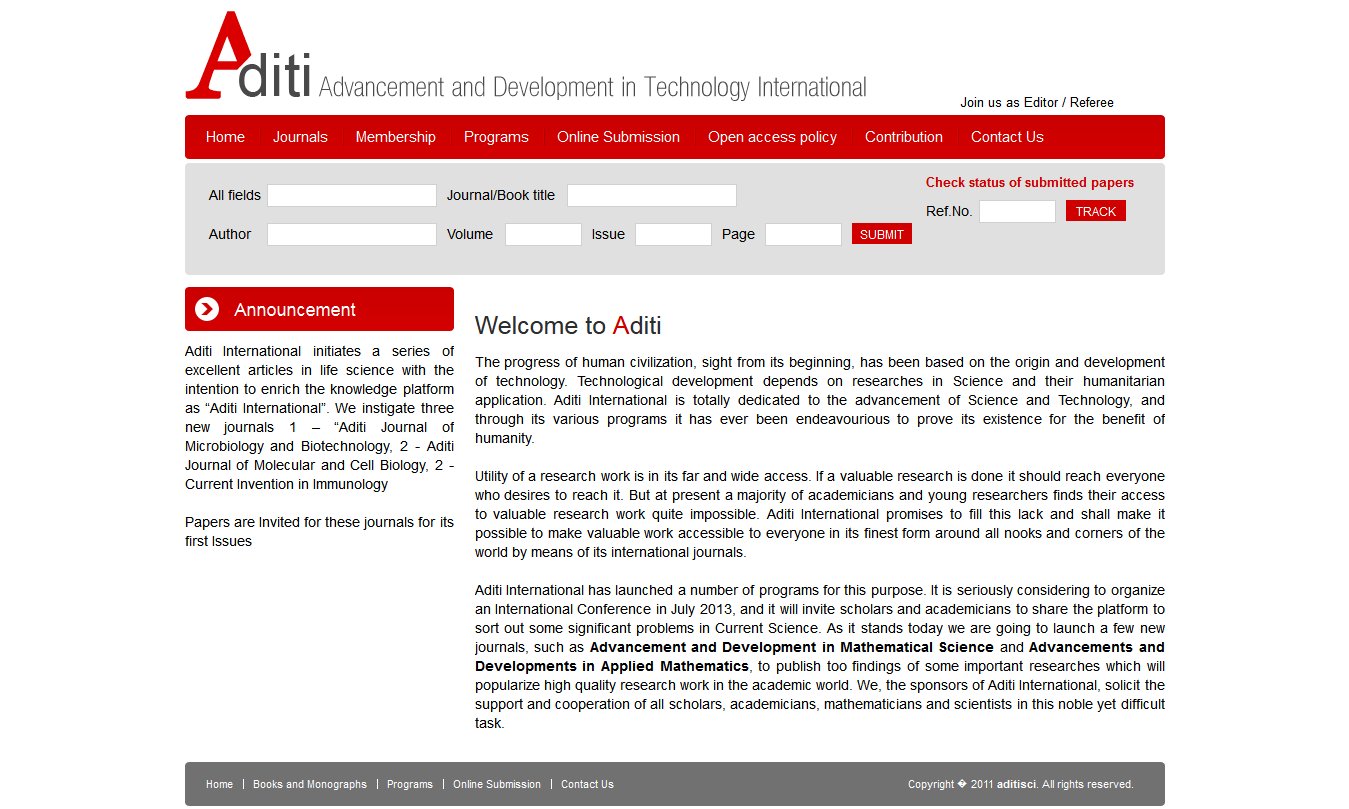The image size is (1349, 809).
Task: Click the Issue input box
Action: pyautogui.click(x=673, y=234)
